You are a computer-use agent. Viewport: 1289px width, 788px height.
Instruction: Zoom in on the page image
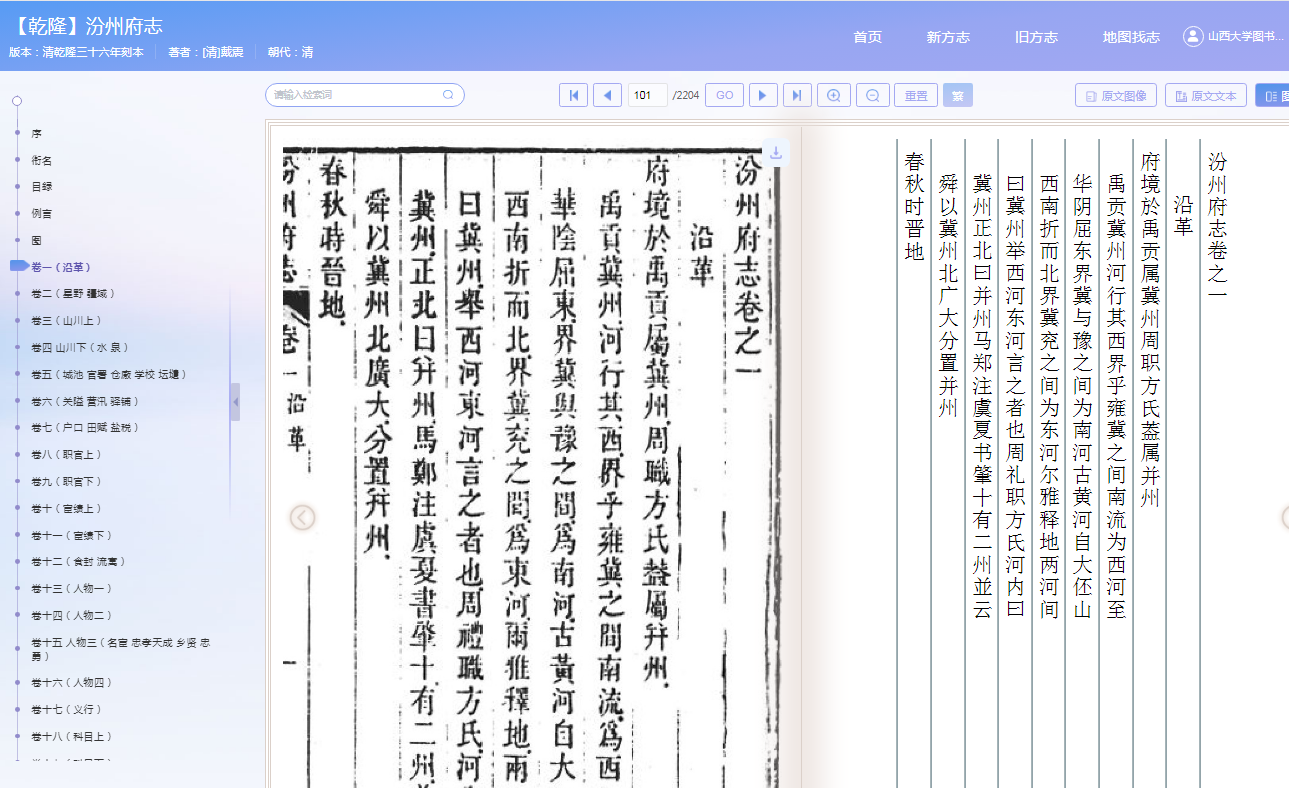click(833, 95)
